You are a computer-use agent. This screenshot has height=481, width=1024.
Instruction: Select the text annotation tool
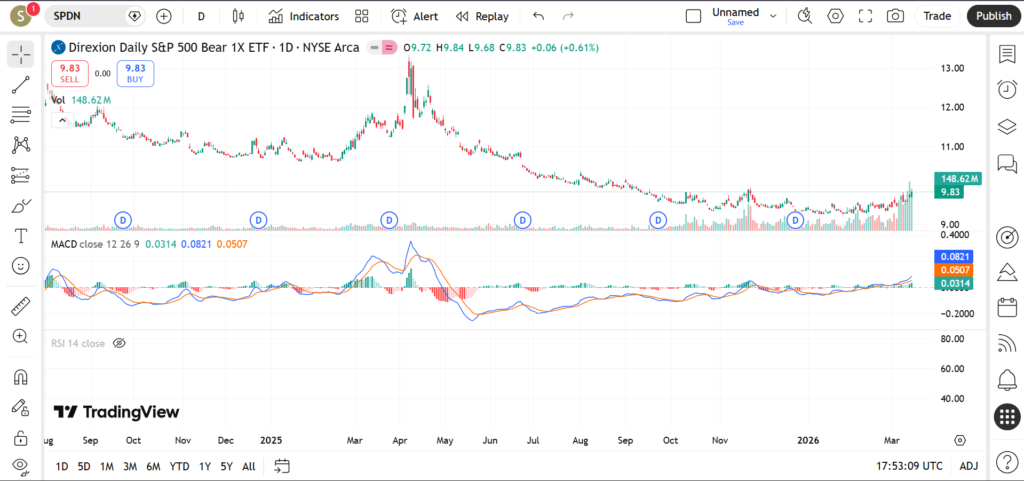(20, 236)
